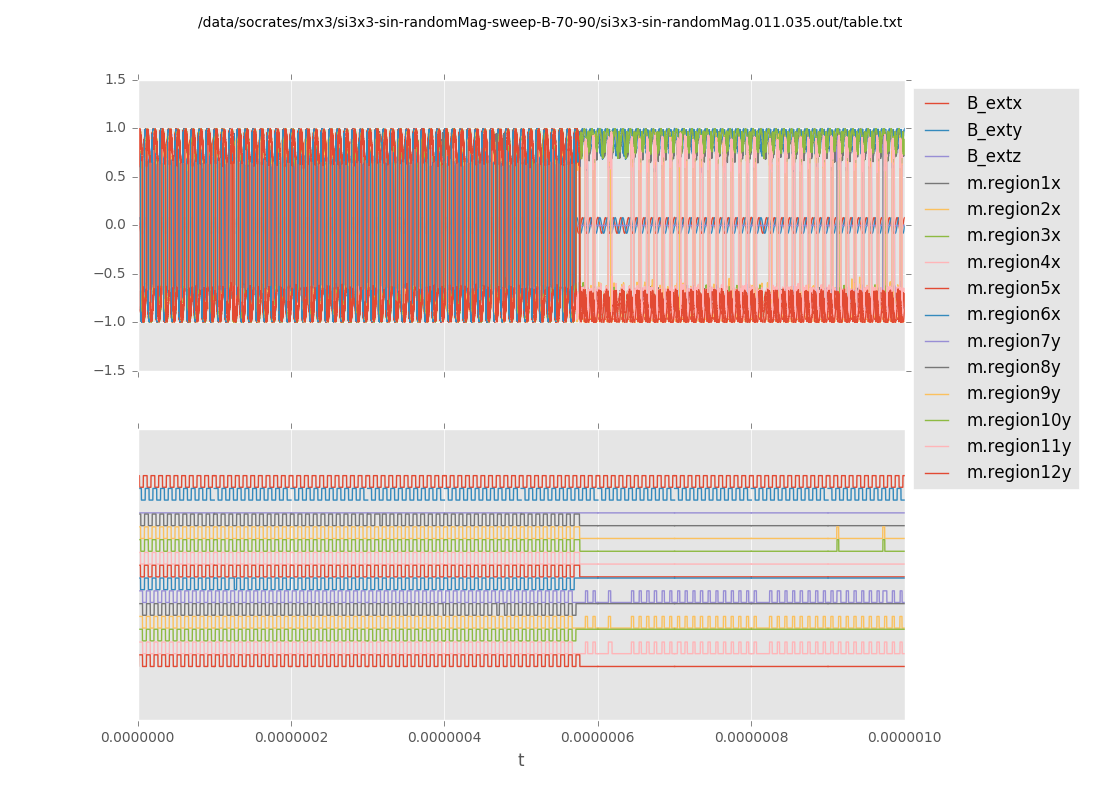Select the m.region9y legend entry
1100x800 pixels.
(x=1013, y=394)
